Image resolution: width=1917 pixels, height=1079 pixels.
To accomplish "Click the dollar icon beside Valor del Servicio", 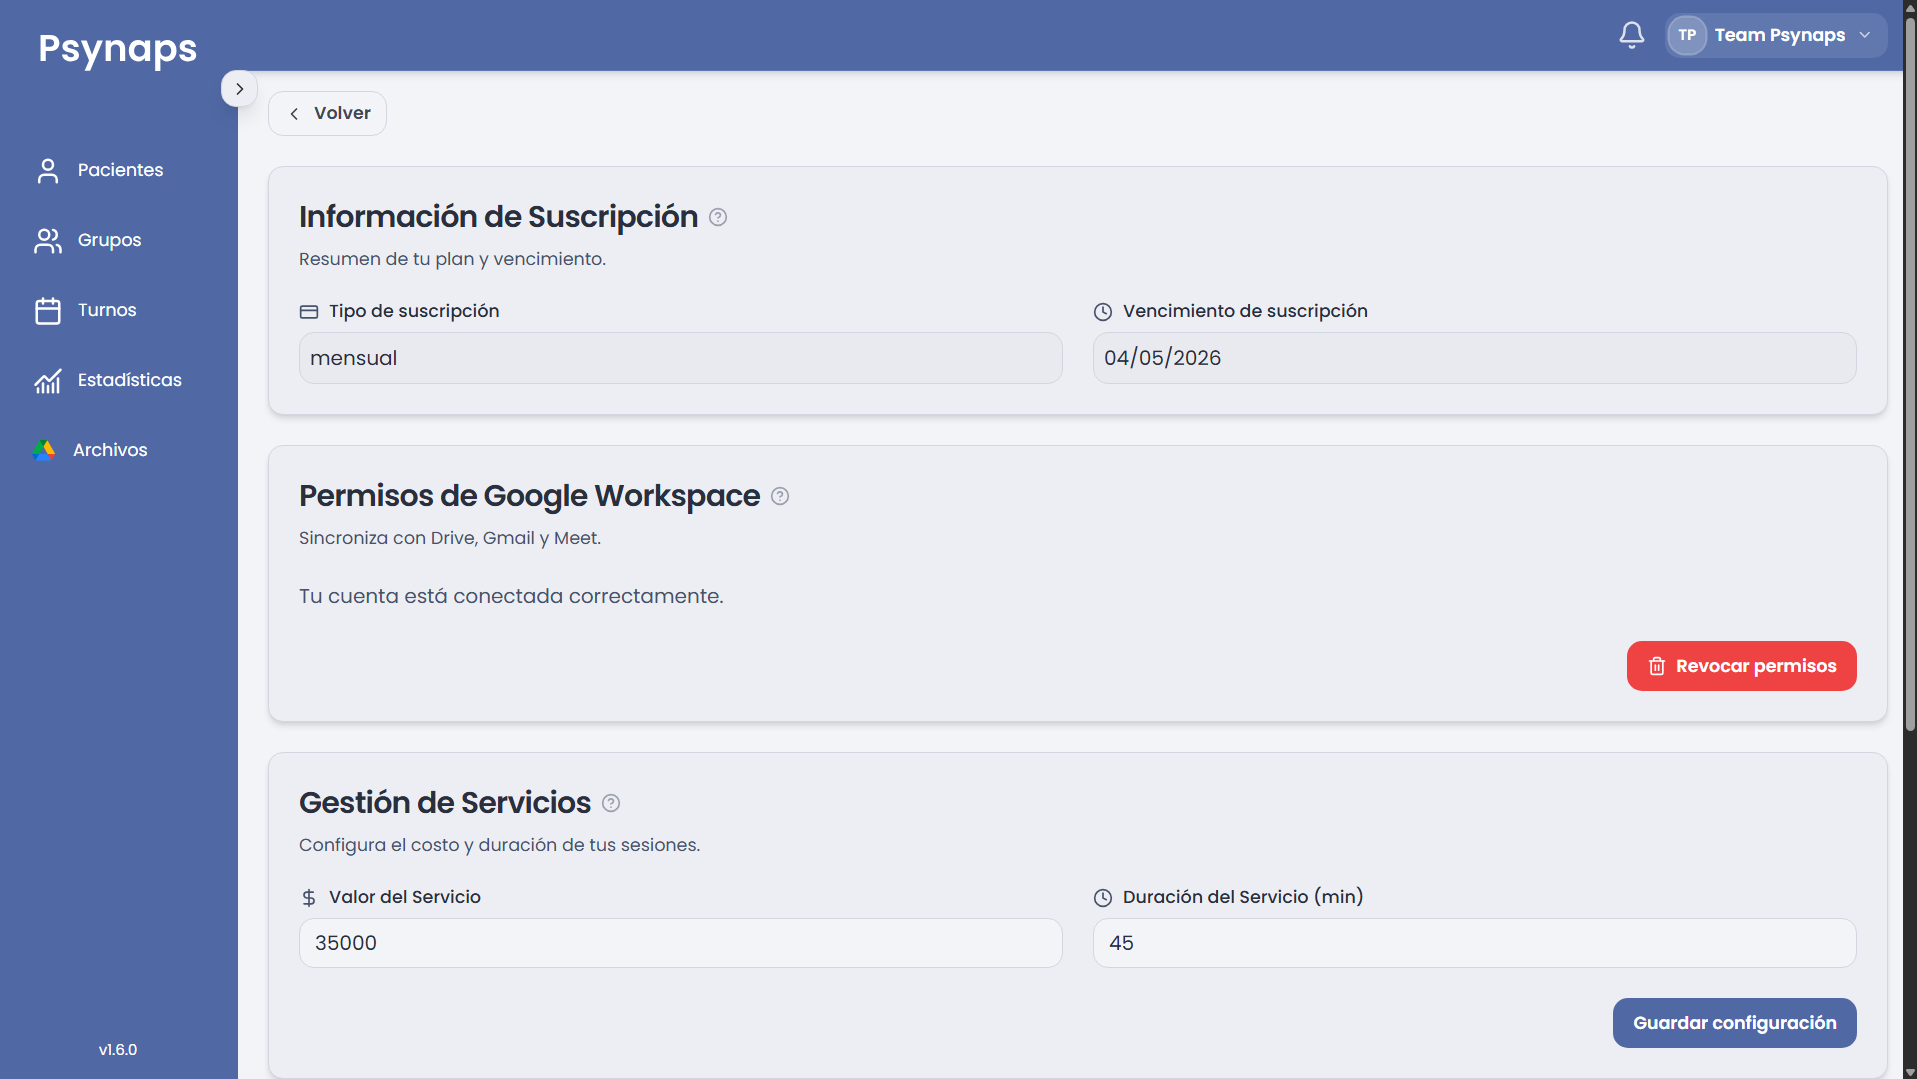I will pyautogui.click(x=309, y=898).
